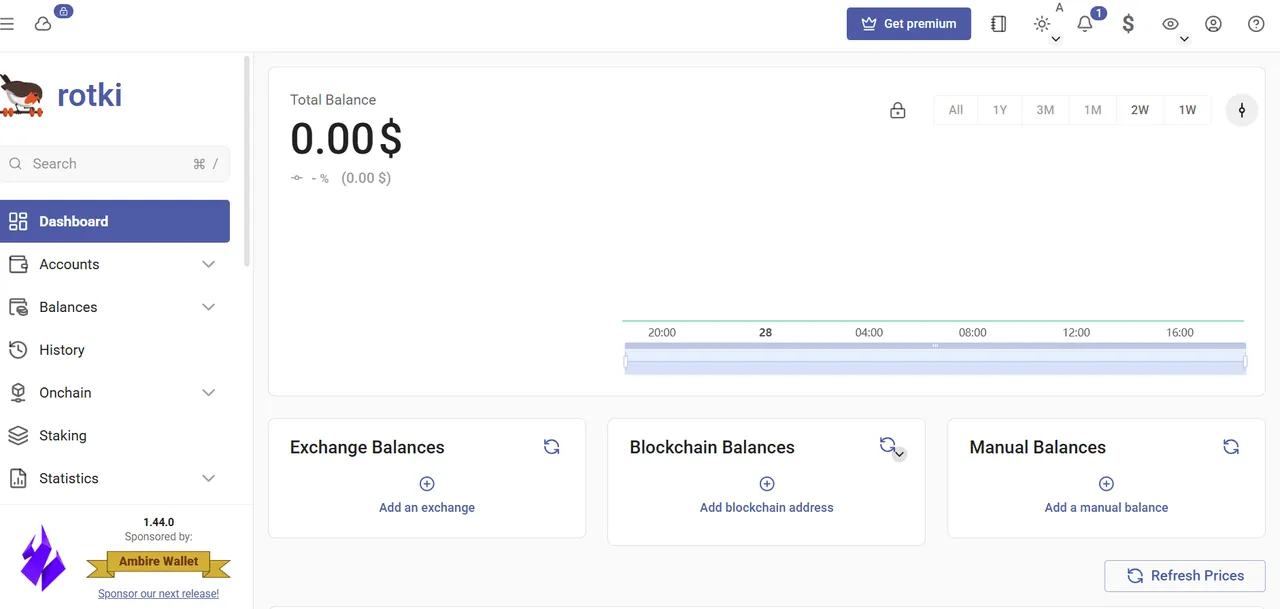The height and width of the screenshot is (609, 1280).
Task: Click the padlock icon near the chart
Action: tap(898, 110)
